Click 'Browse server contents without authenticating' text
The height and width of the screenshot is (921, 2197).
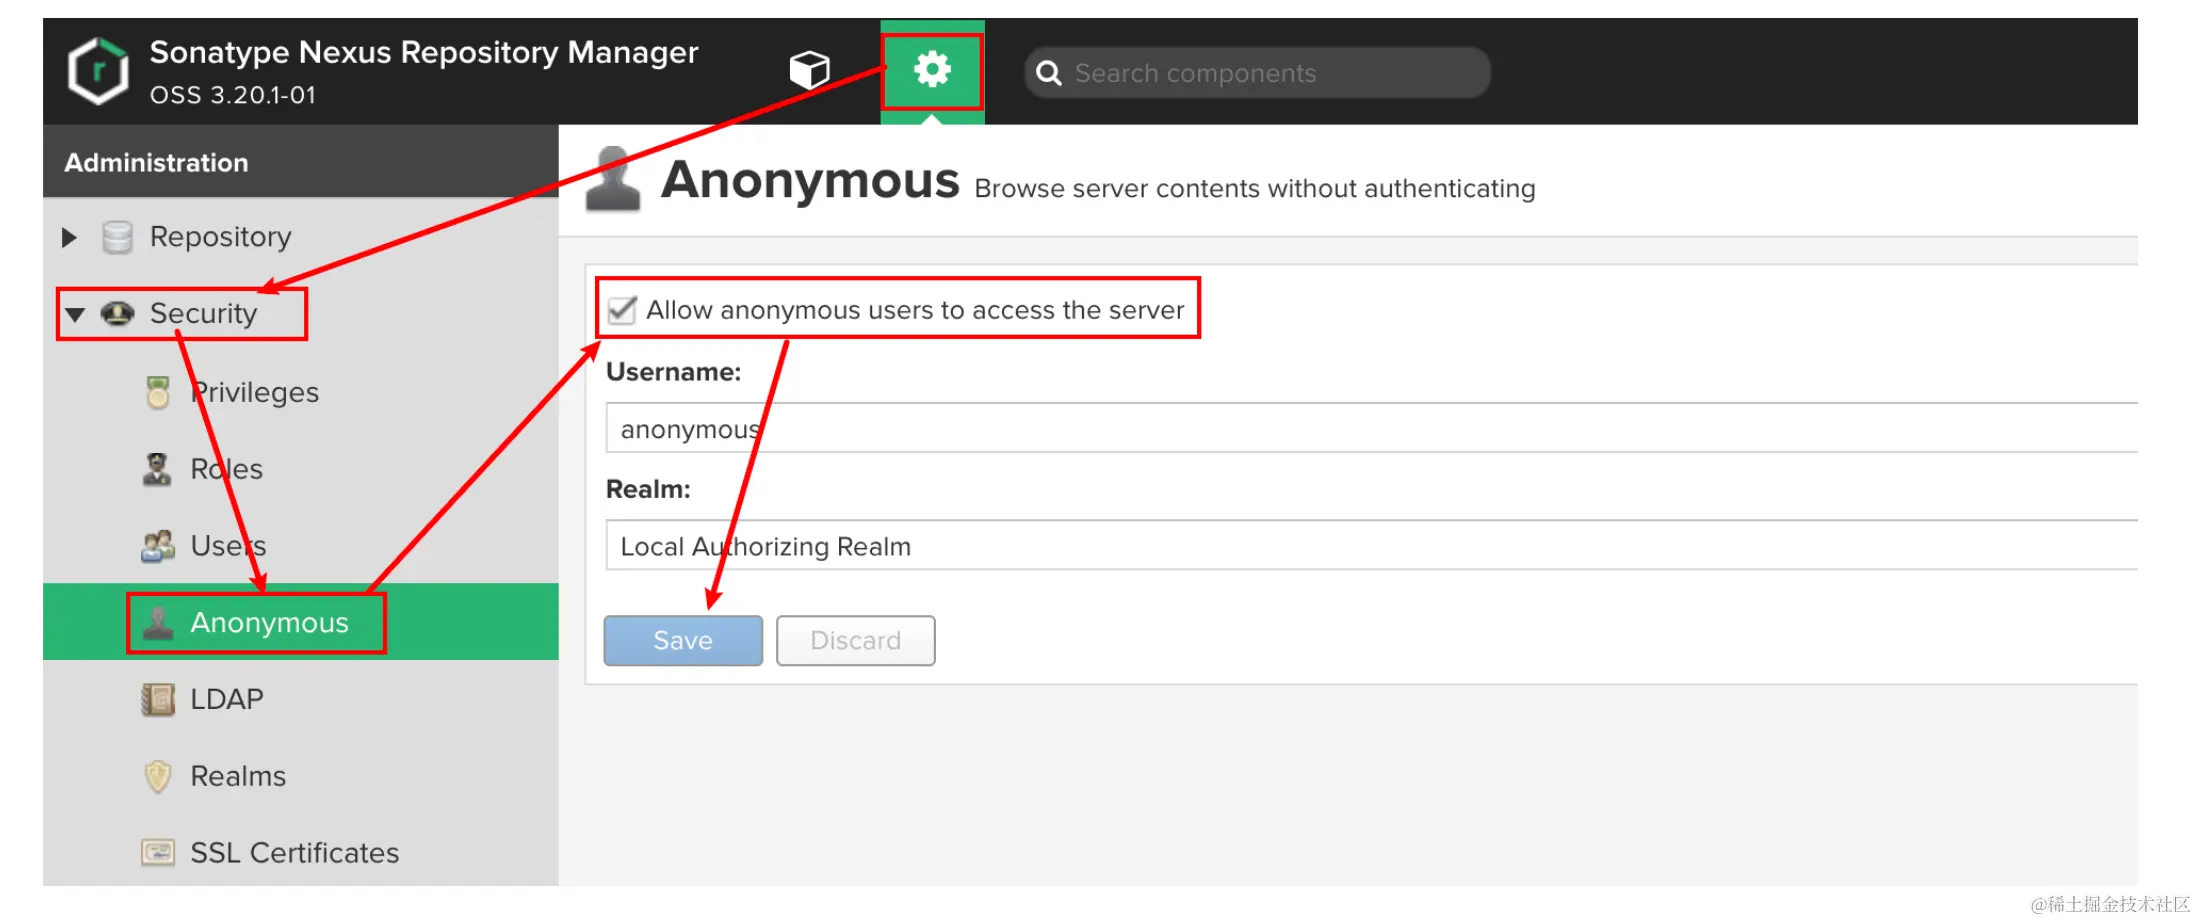tap(1254, 188)
